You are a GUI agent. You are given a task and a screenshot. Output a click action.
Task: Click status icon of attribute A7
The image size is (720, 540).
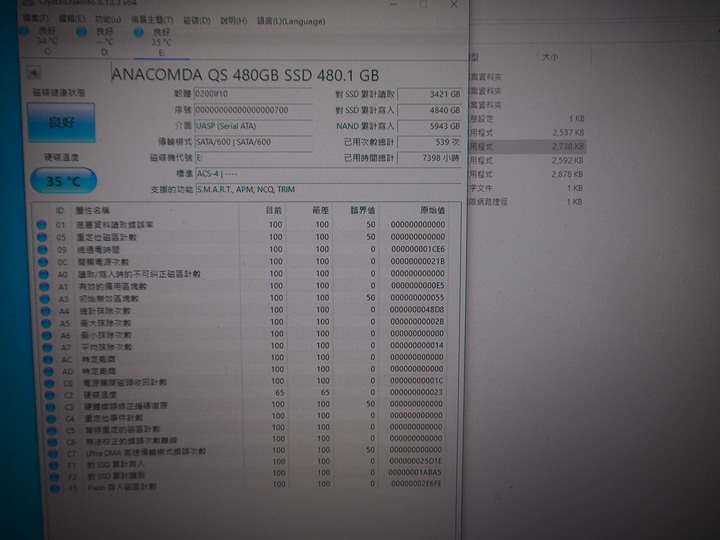[x=47, y=348]
